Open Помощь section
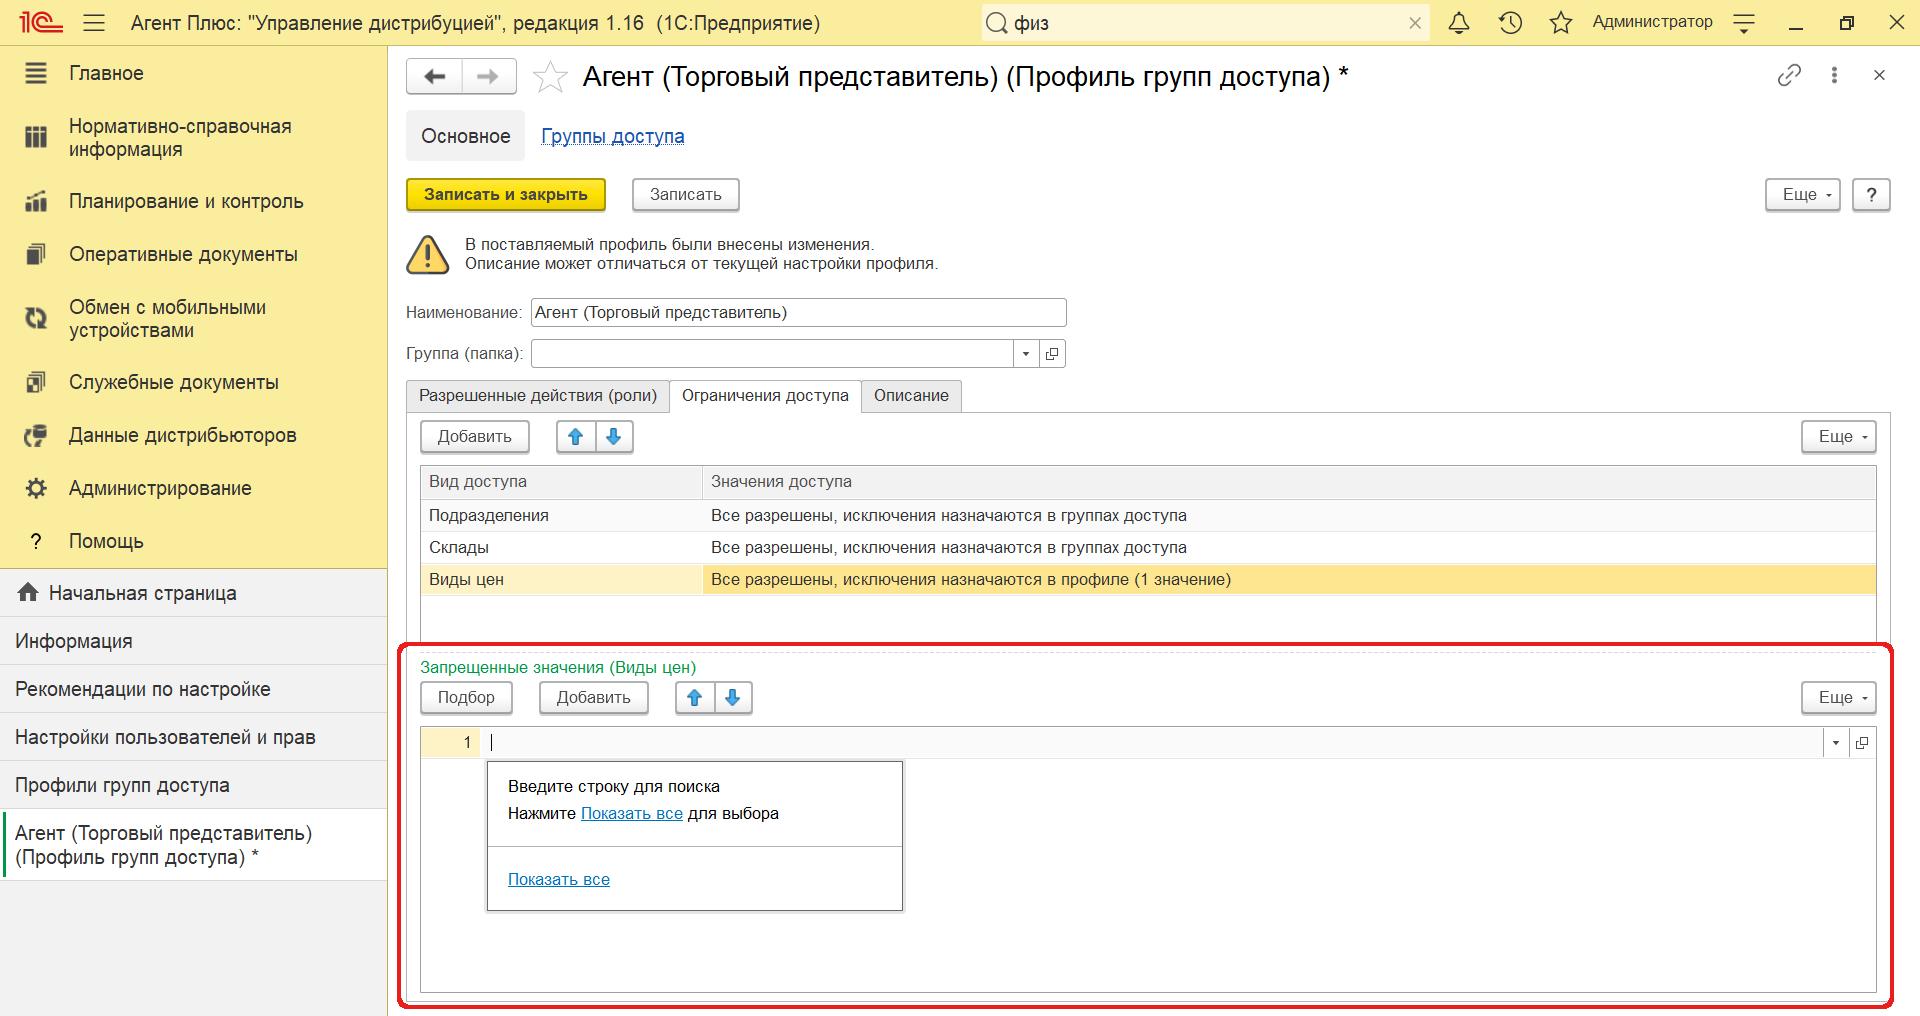 point(106,541)
